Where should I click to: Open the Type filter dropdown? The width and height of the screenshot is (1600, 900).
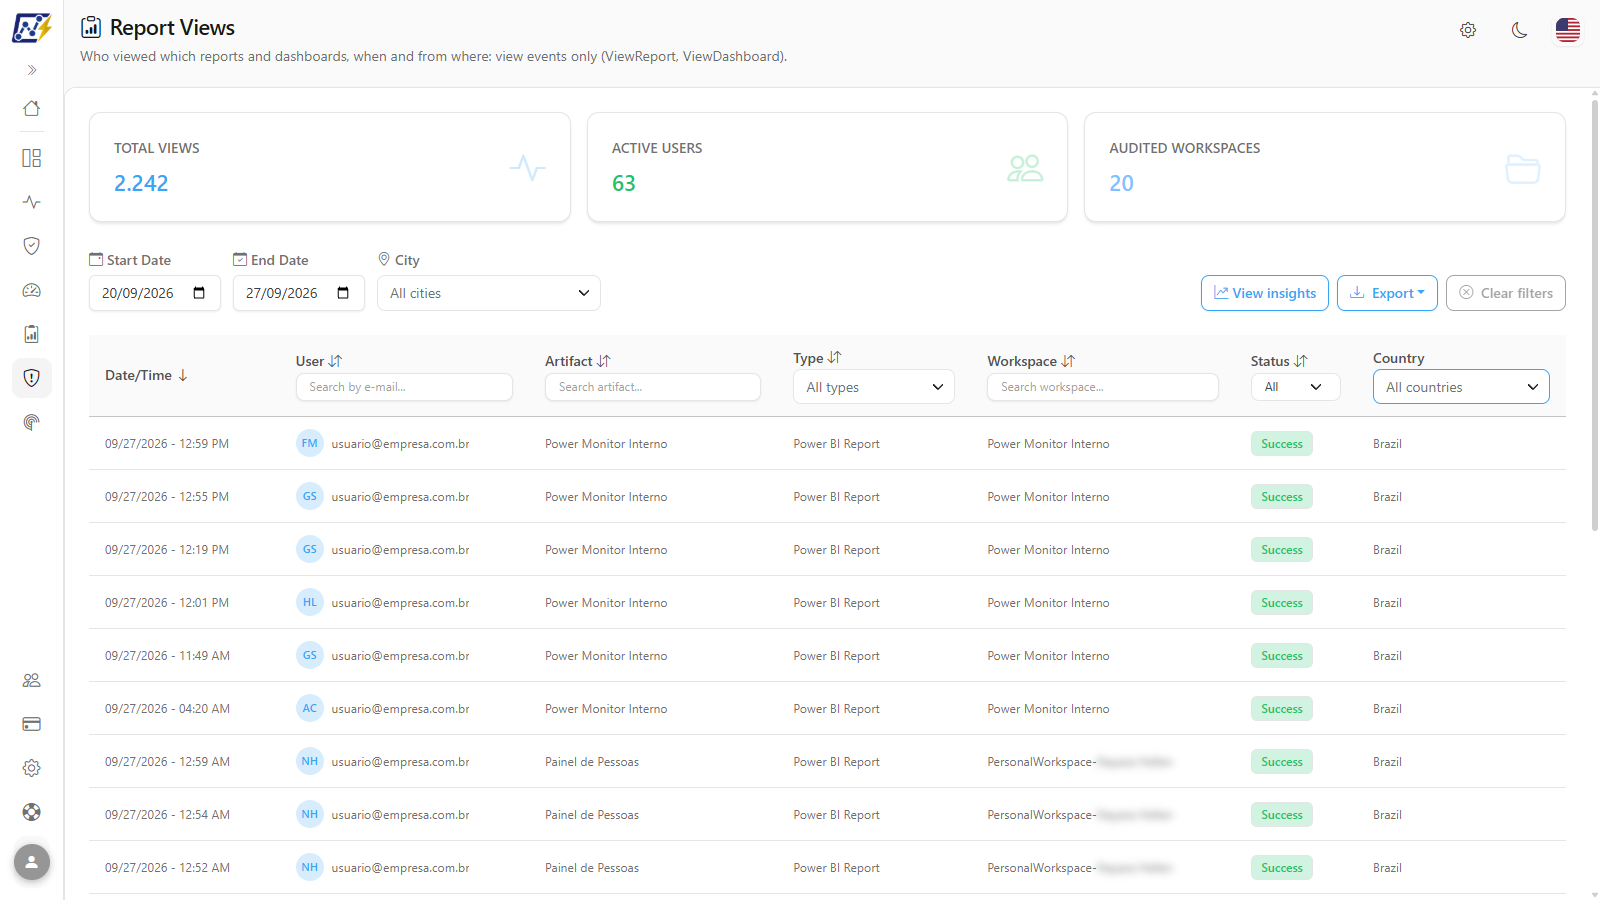pos(874,387)
